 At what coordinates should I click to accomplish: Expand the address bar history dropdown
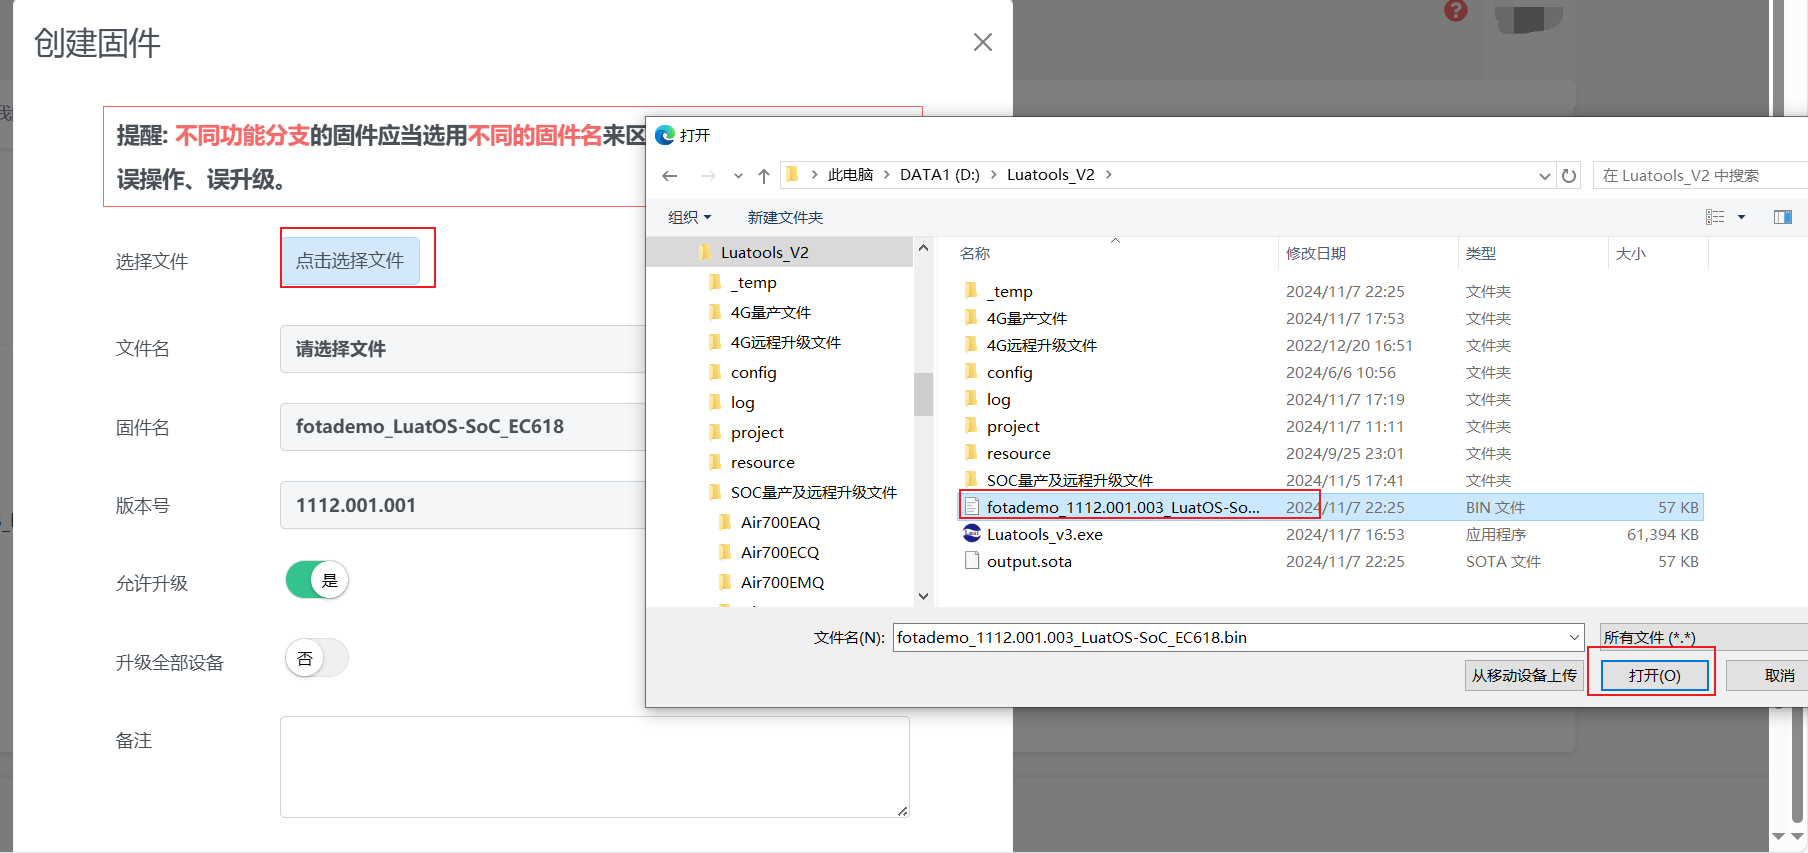[x=1545, y=176]
